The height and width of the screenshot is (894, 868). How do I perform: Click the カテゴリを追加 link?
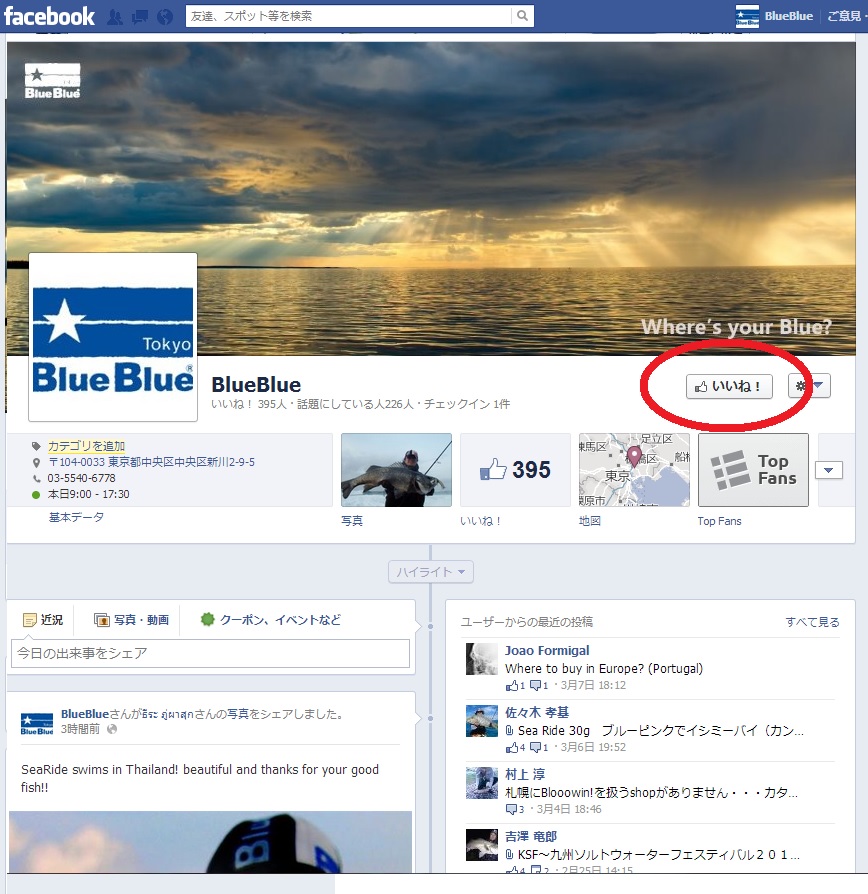point(86,446)
